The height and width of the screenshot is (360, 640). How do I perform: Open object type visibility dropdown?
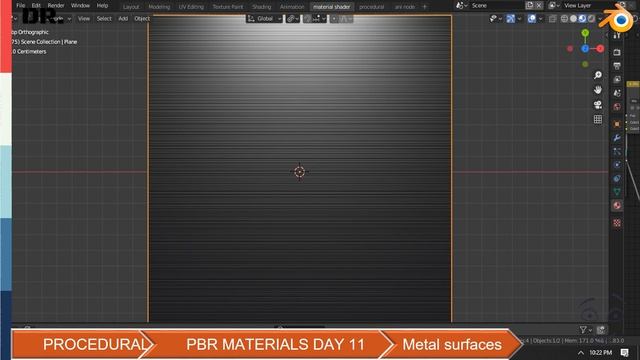coord(496,18)
